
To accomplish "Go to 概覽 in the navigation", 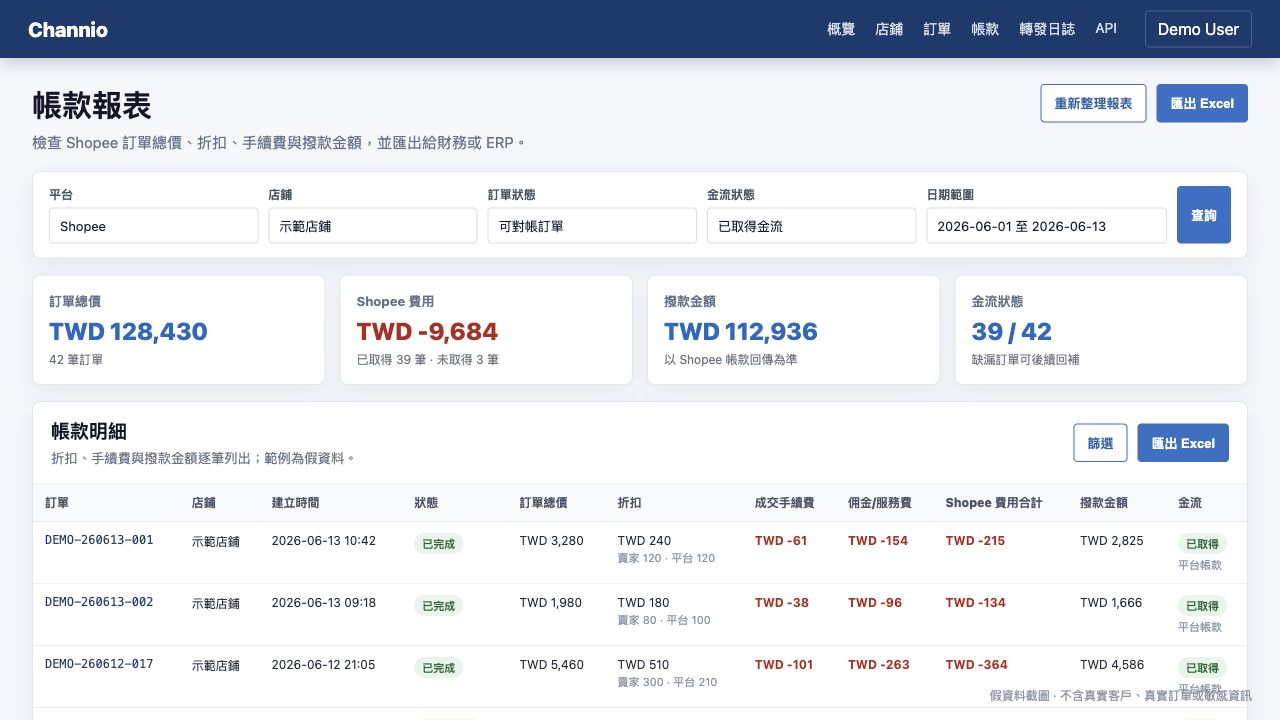I will (841, 29).
